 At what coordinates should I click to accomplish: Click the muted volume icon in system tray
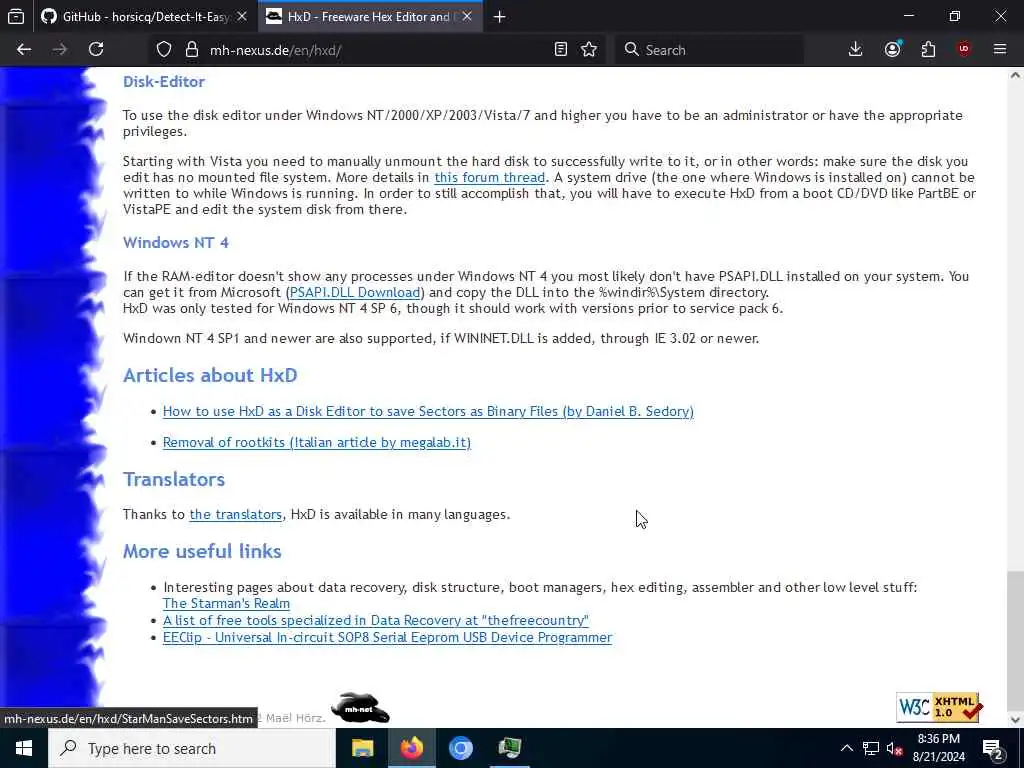[x=894, y=748]
